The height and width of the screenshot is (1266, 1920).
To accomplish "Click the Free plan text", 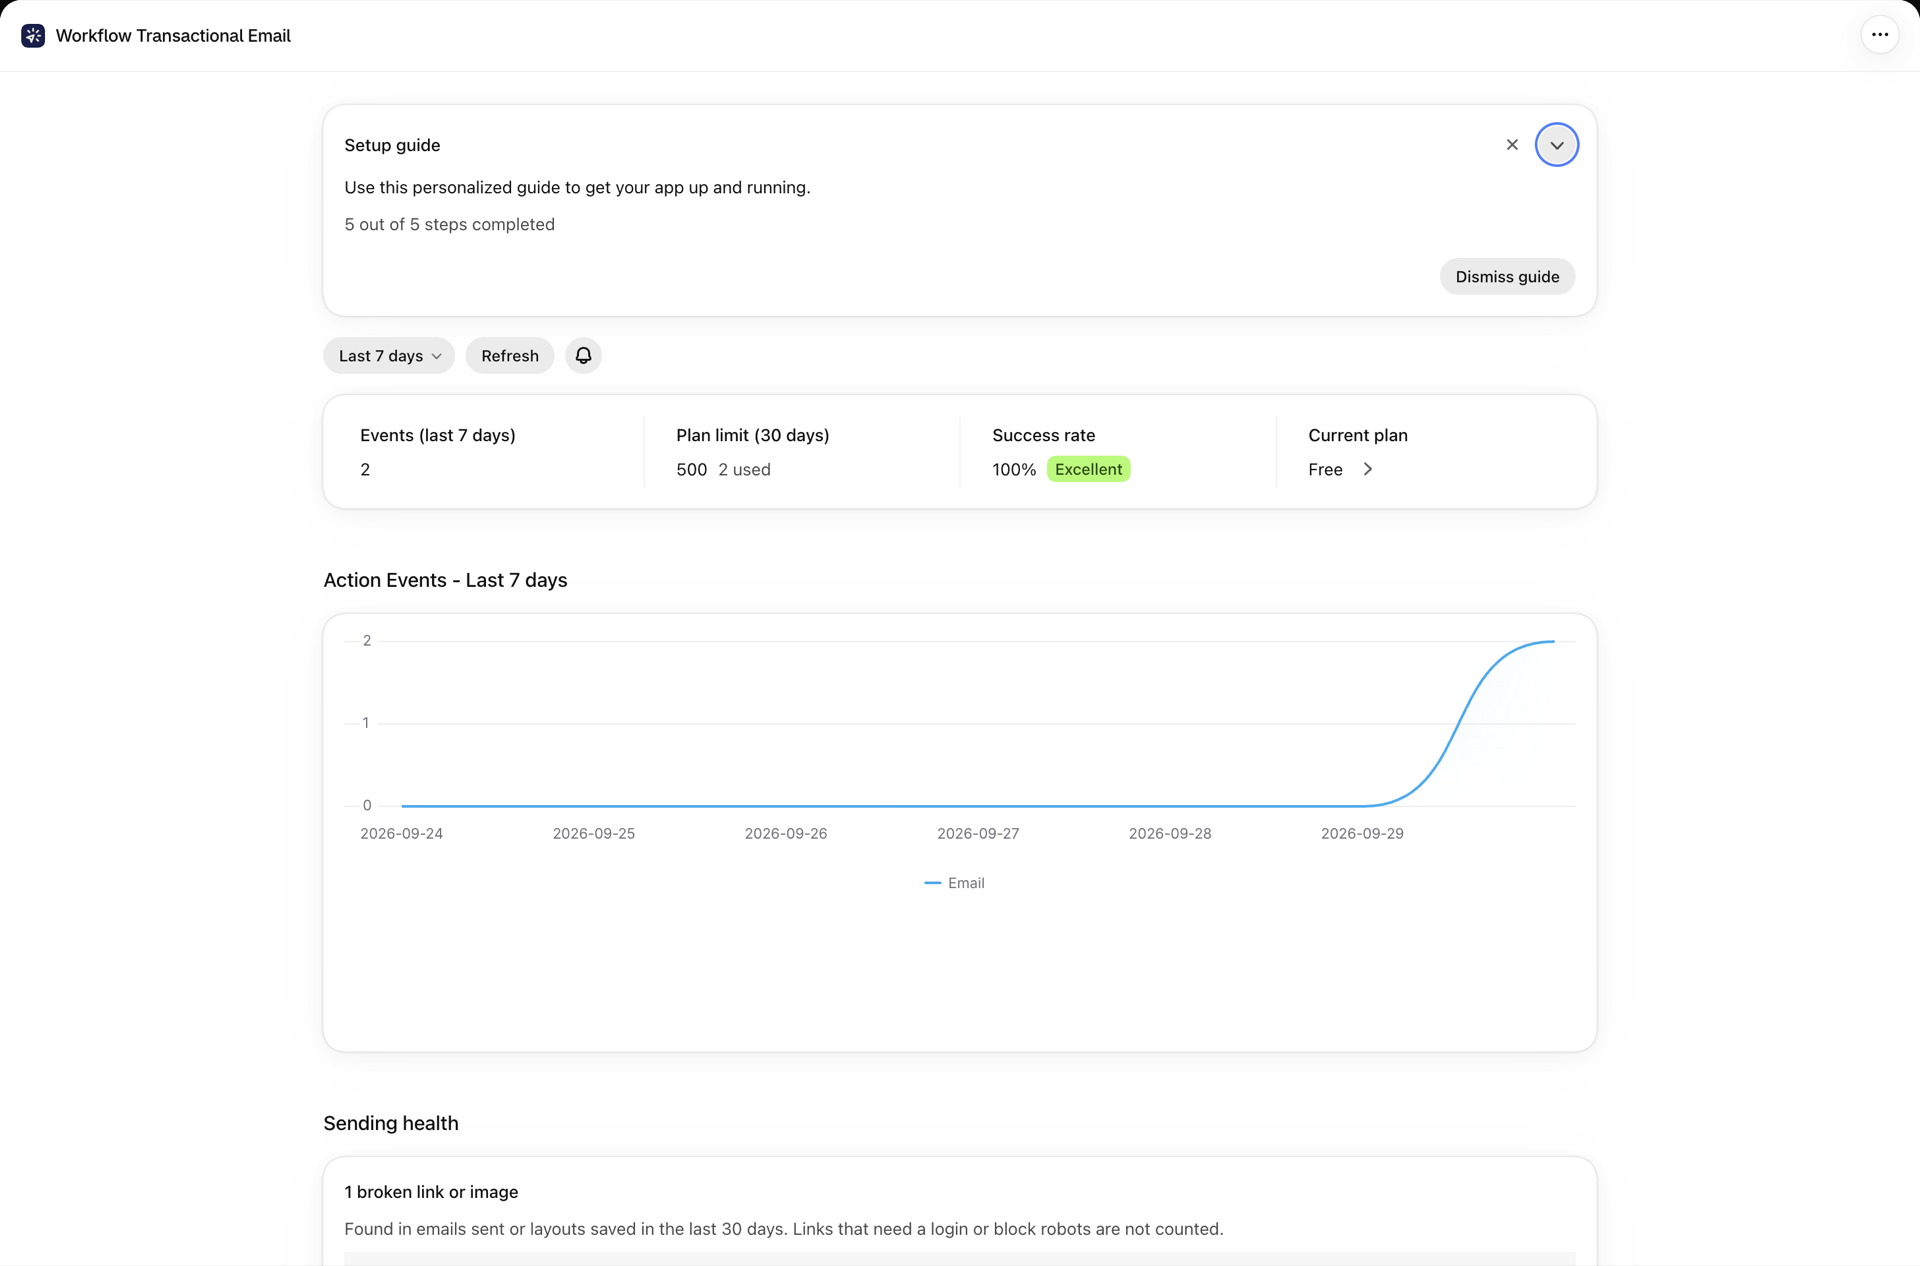I will coord(1325,469).
